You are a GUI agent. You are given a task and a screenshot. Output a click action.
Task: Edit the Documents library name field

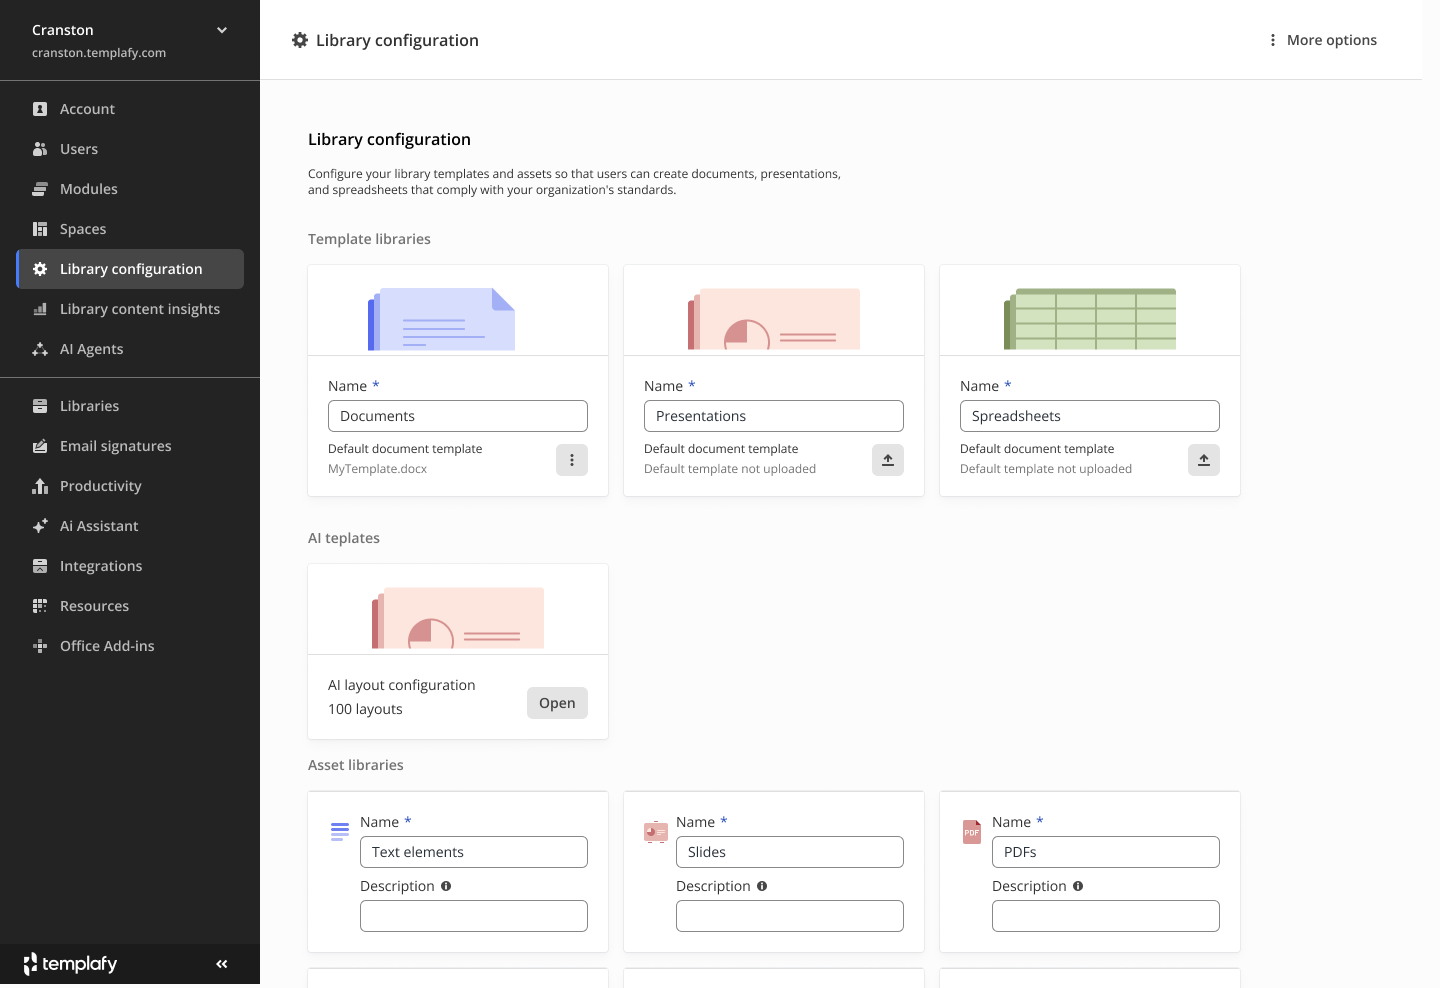pos(458,416)
